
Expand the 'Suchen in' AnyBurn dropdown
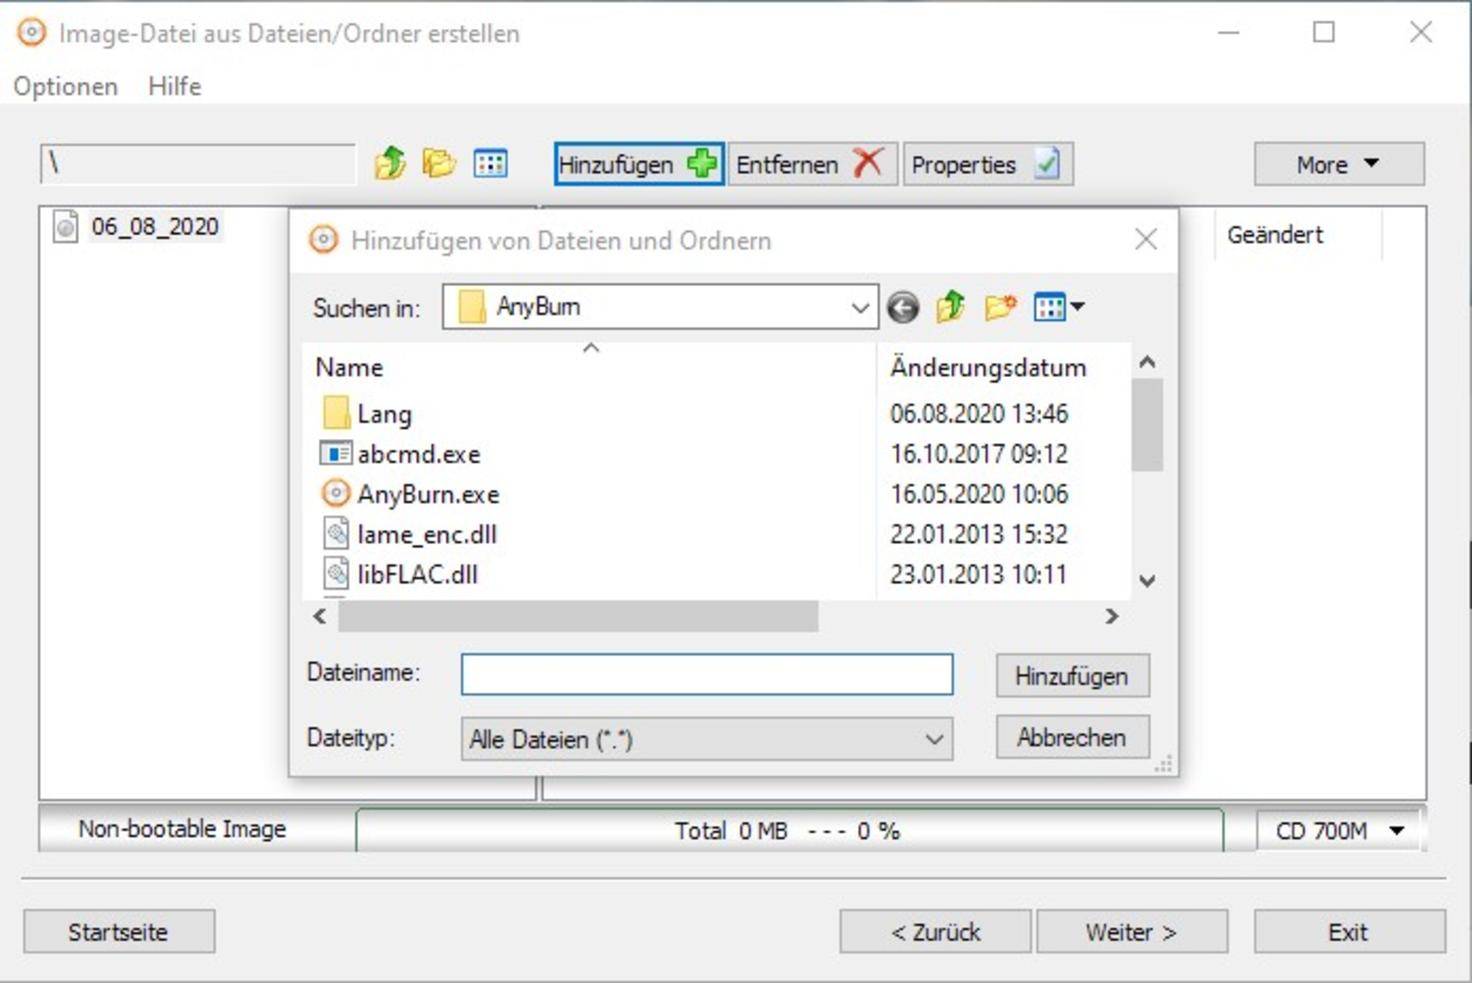pos(859,308)
